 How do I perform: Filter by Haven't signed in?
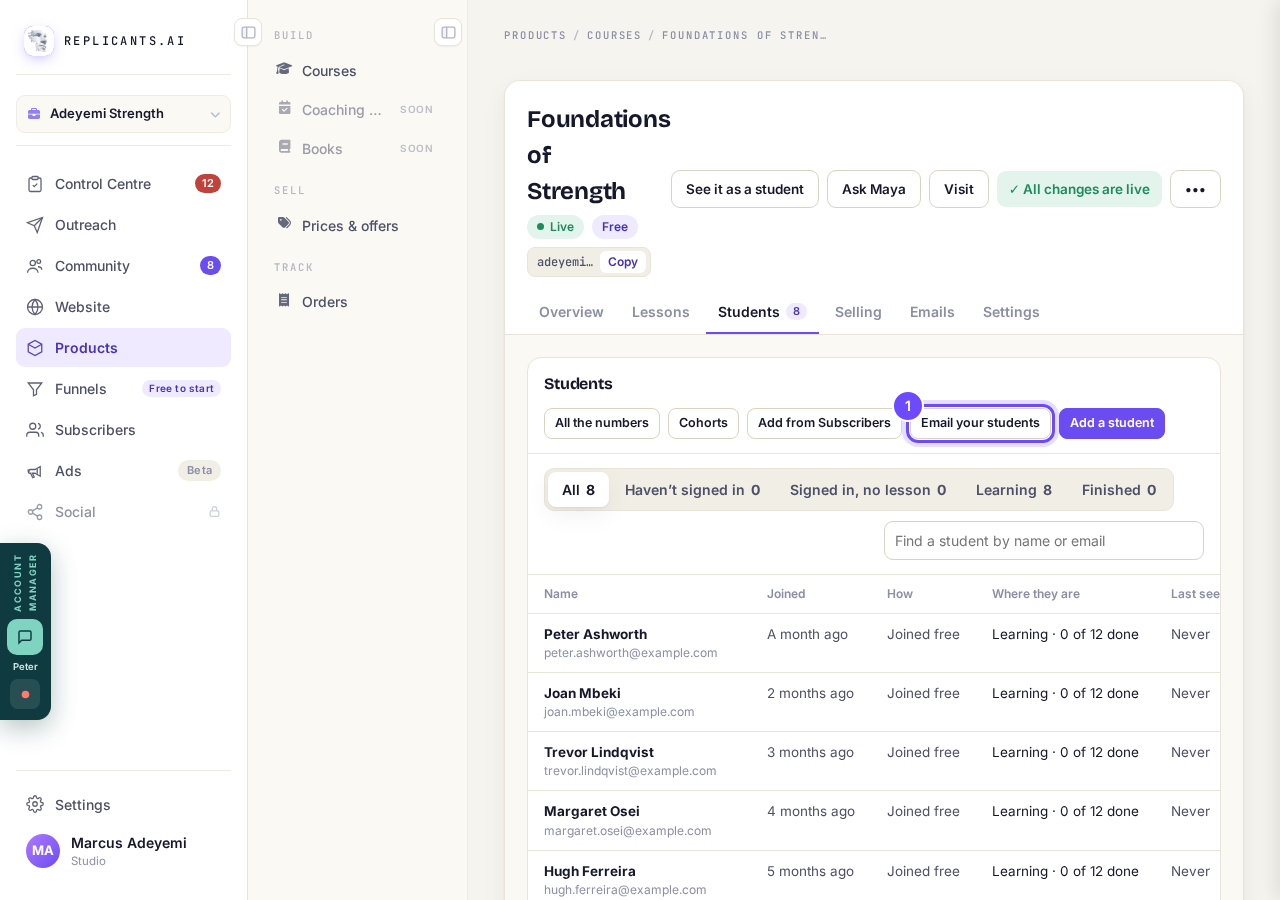coord(692,490)
